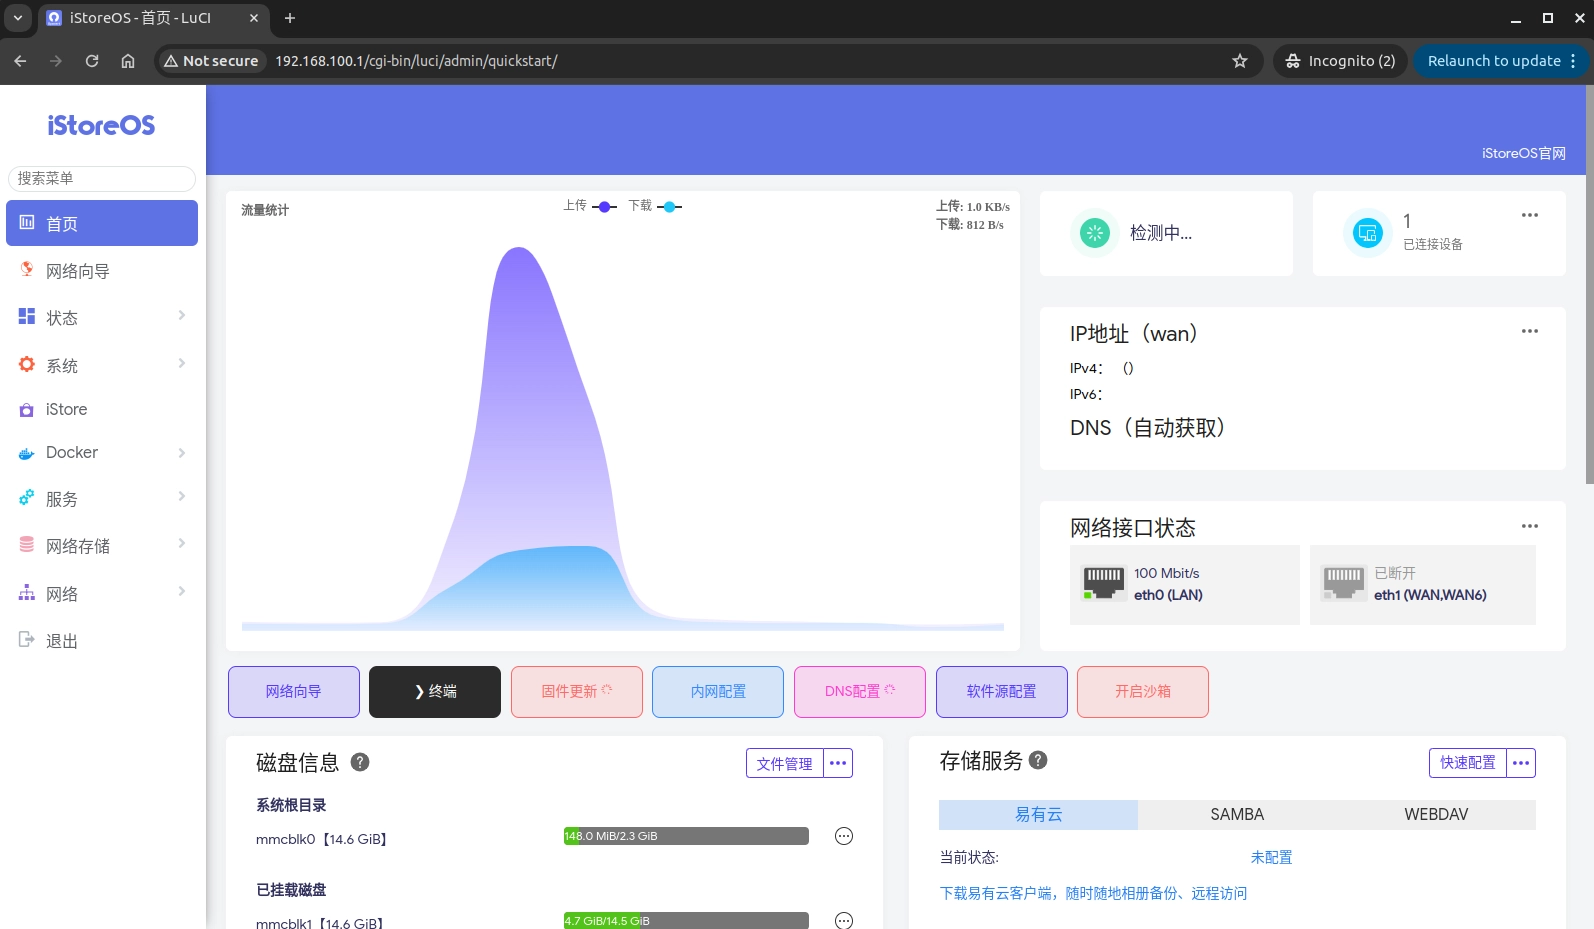Click the connected devices monitor icon
The height and width of the screenshot is (929, 1594).
[x=1367, y=233]
